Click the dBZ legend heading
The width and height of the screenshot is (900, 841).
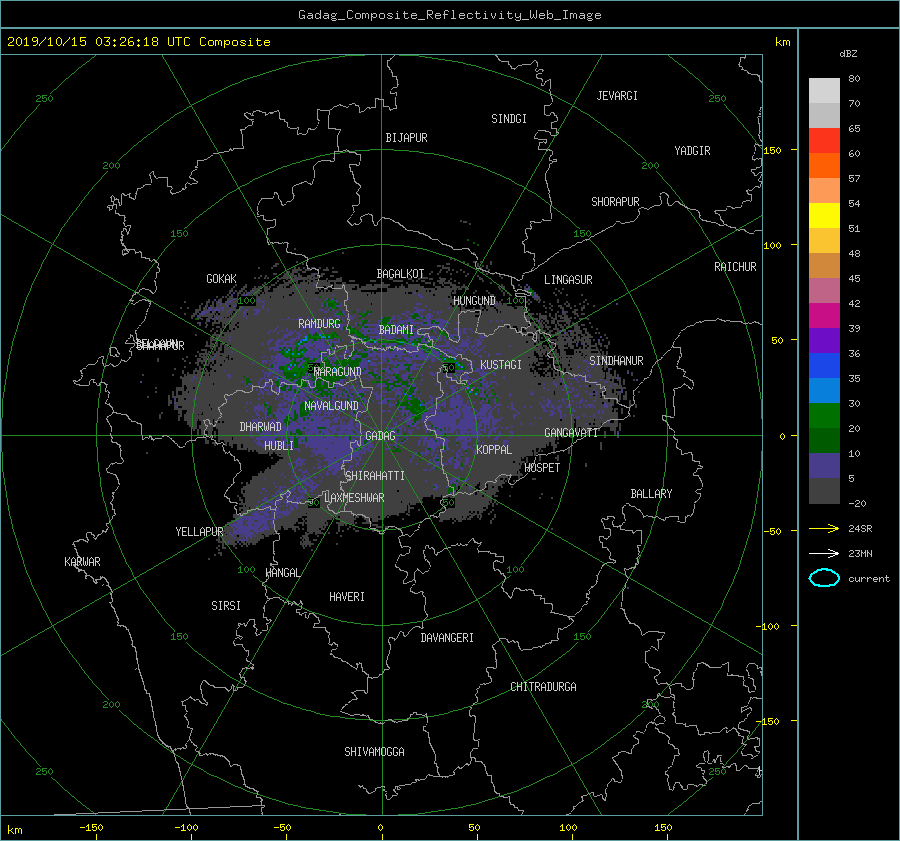pos(848,54)
